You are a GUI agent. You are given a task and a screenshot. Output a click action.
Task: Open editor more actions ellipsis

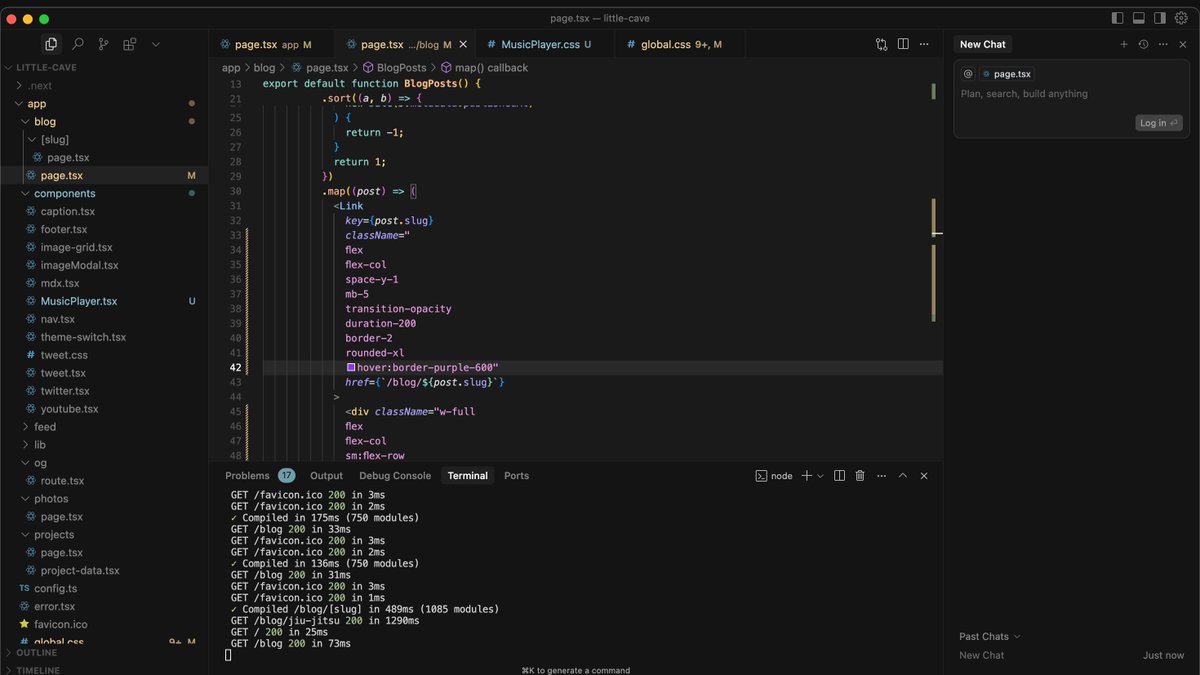point(924,44)
